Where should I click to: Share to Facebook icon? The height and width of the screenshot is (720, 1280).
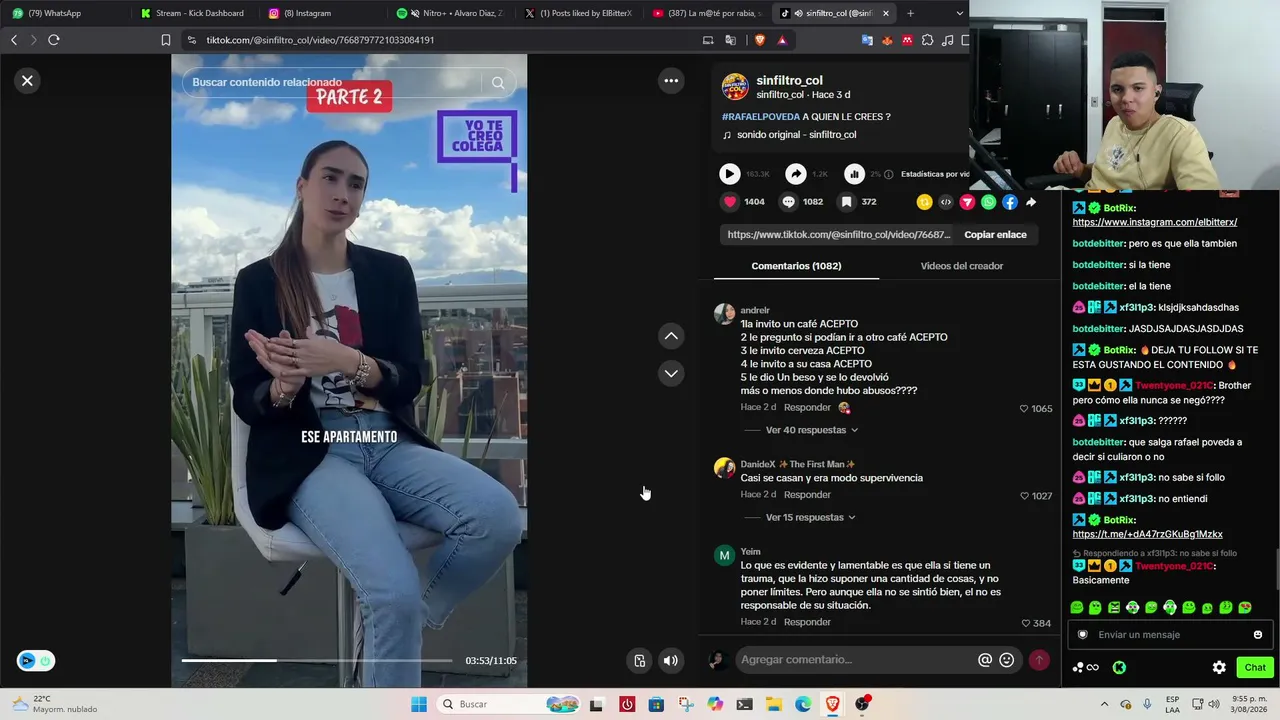tap(1010, 202)
